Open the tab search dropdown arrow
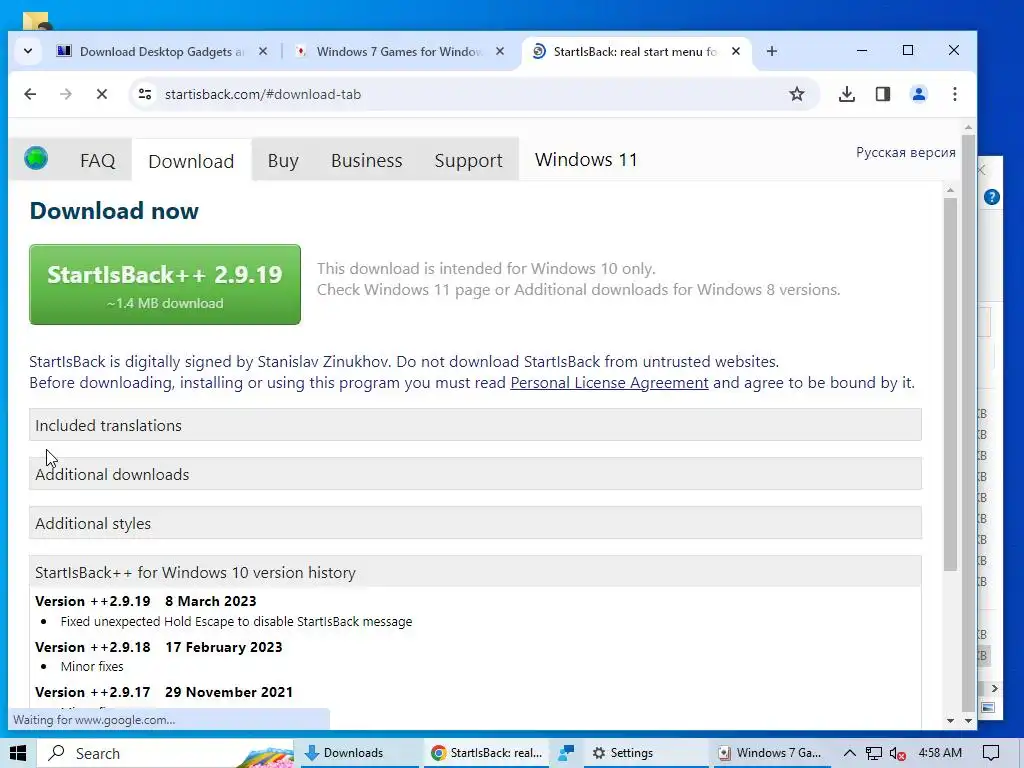 pos(27,51)
